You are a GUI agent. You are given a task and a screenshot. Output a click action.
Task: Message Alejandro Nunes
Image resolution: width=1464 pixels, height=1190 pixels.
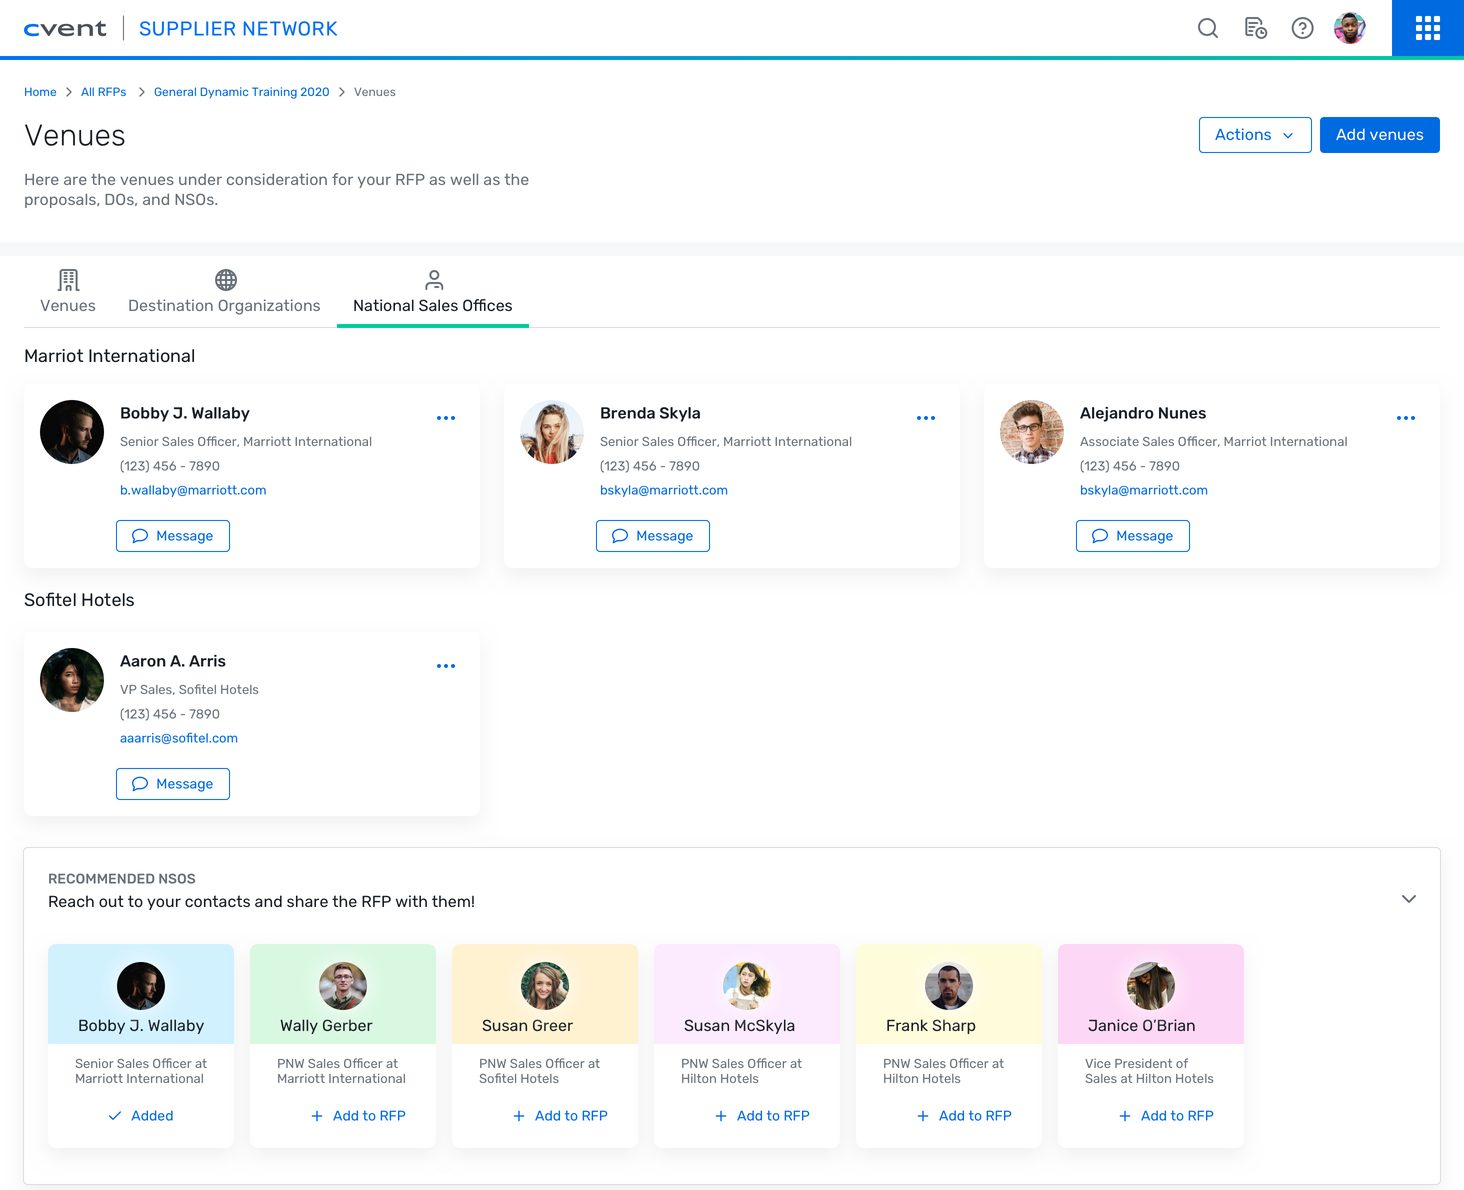pyautogui.click(x=1133, y=536)
